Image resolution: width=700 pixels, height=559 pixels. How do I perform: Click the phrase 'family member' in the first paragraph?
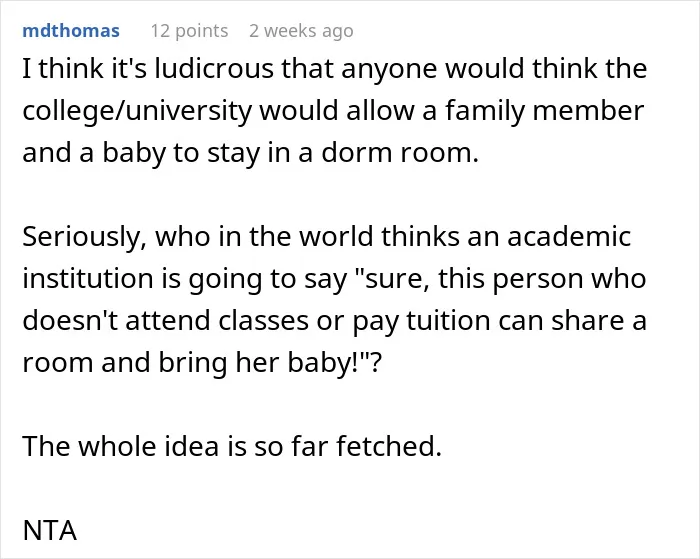click(544, 111)
